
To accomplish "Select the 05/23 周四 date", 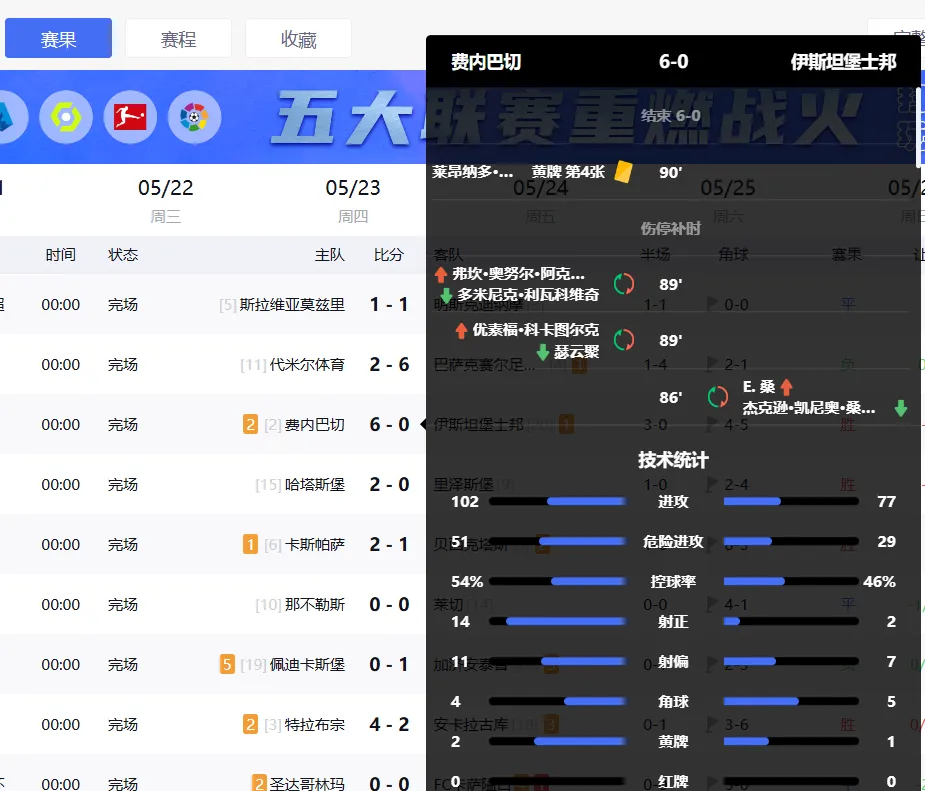I will click(353, 201).
